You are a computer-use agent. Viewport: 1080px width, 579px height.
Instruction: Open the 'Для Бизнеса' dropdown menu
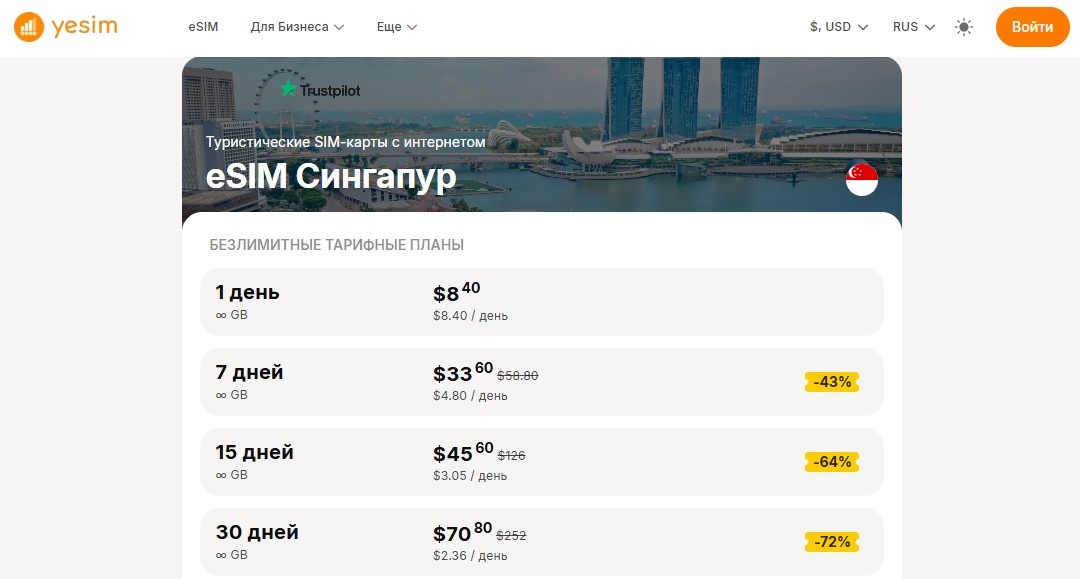[291, 27]
